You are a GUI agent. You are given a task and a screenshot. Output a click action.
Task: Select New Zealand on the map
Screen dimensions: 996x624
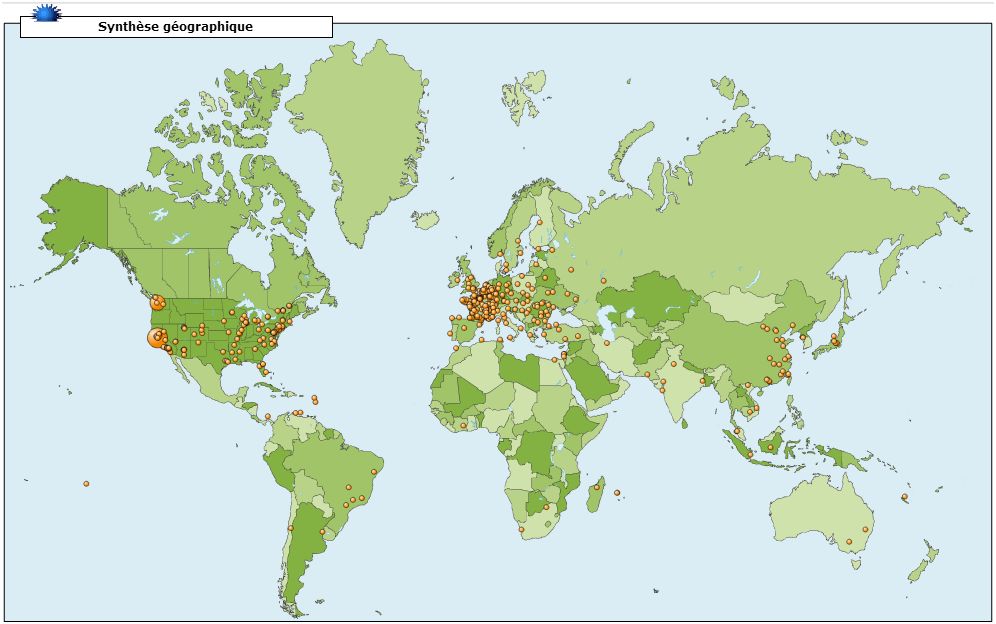924,561
